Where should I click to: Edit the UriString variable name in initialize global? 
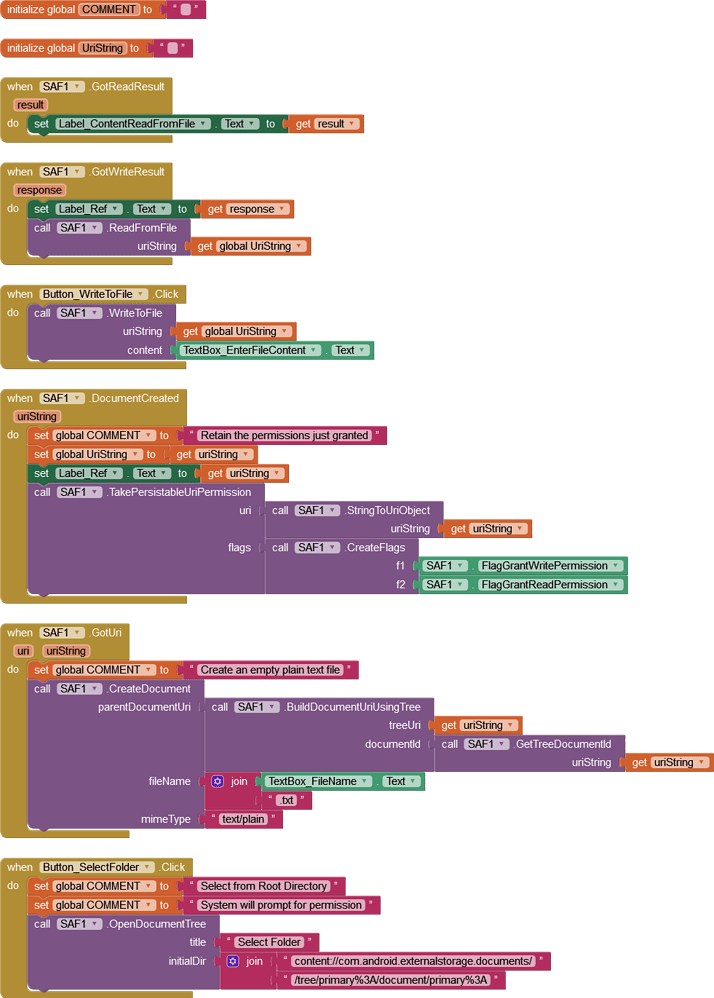click(x=102, y=48)
